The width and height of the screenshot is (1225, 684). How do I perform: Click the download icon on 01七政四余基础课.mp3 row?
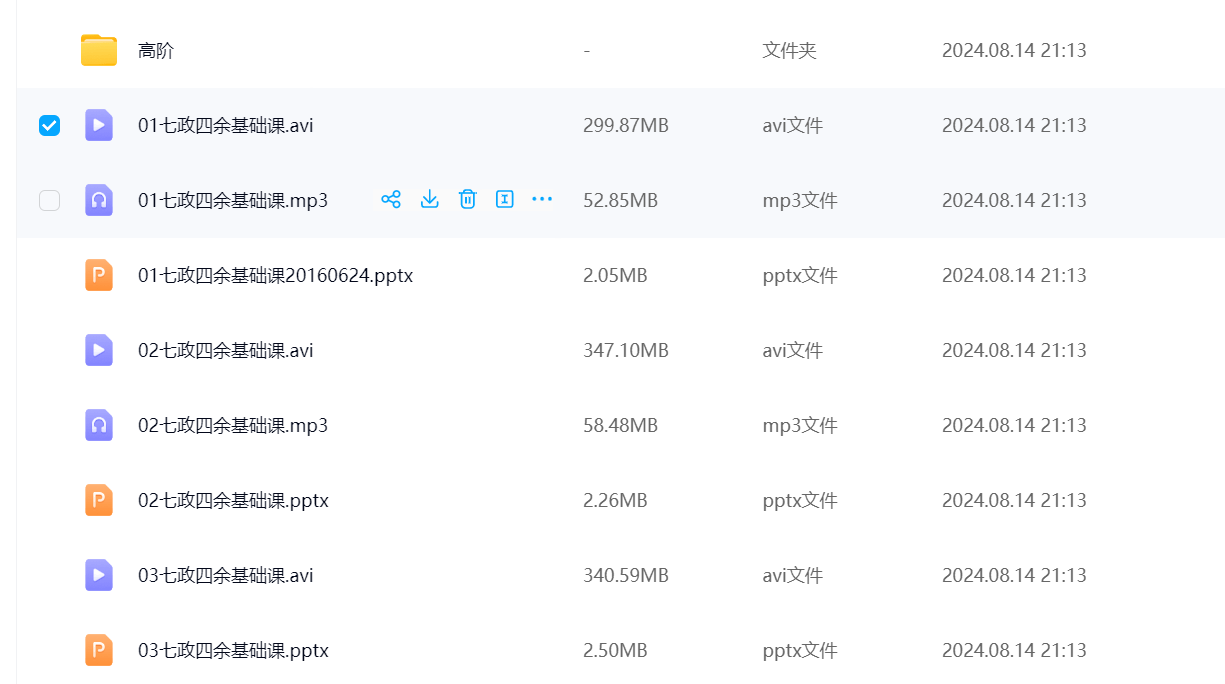pos(429,199)
